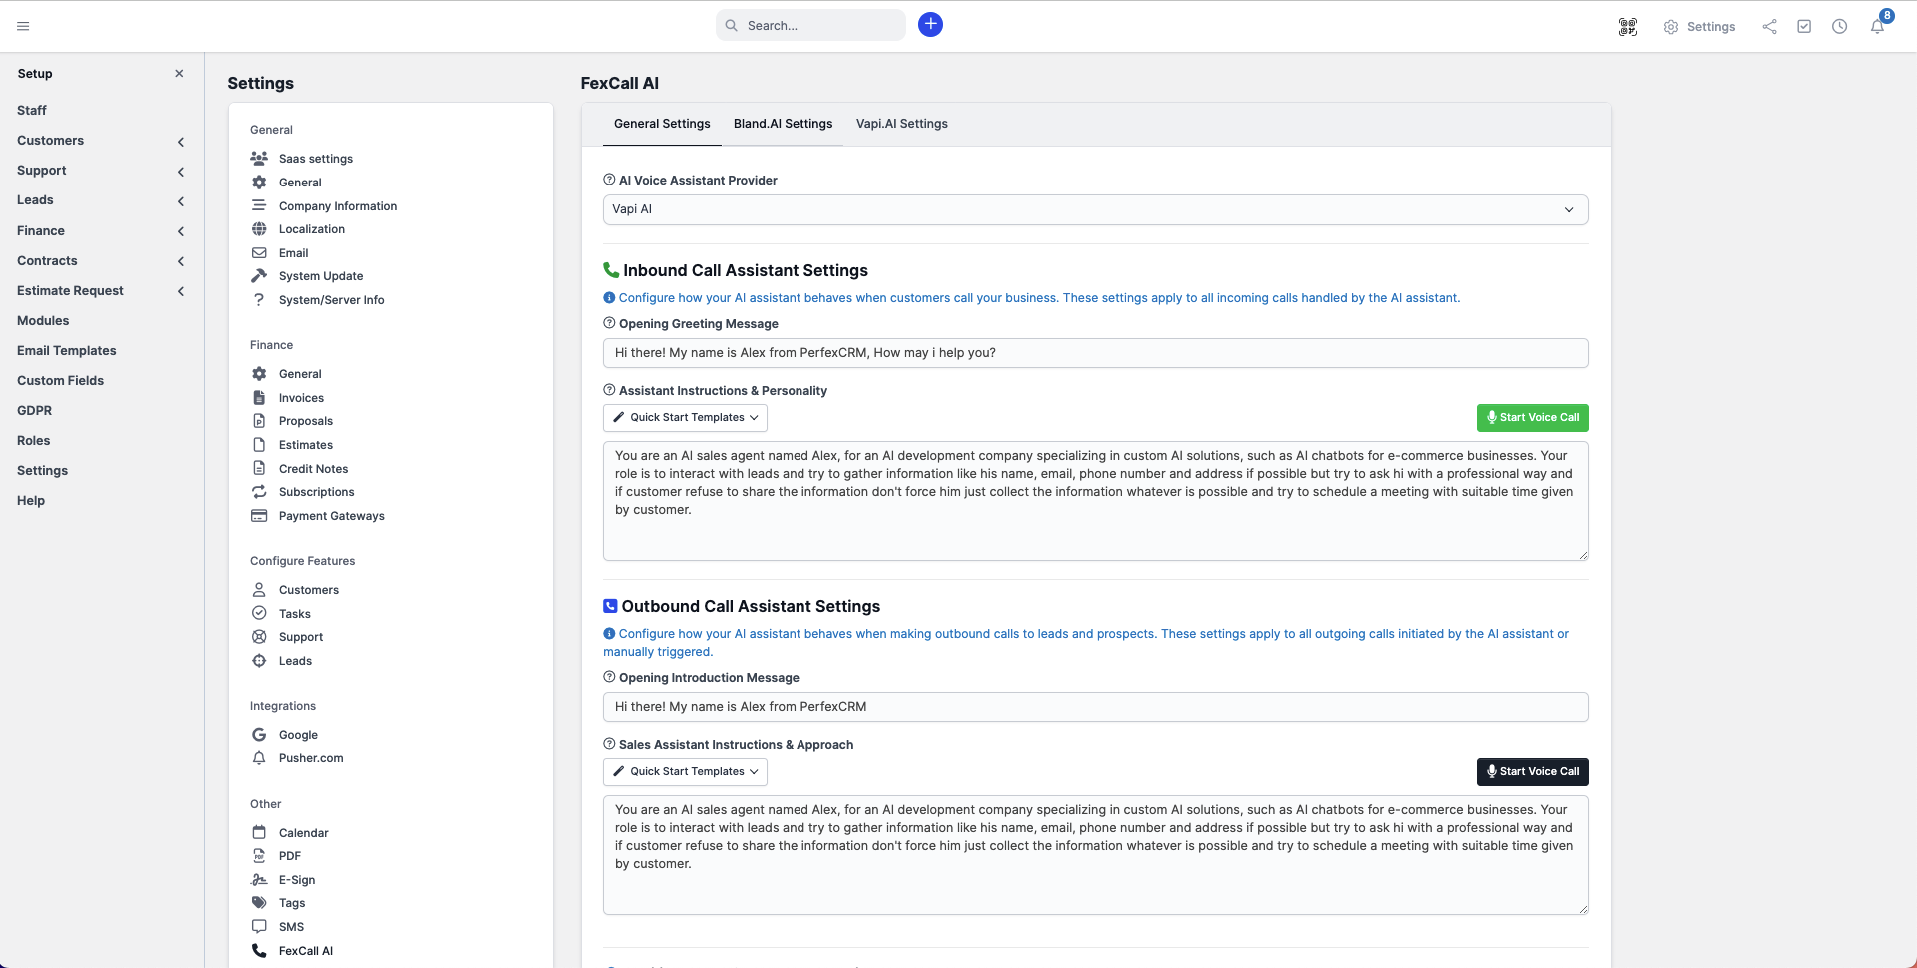Click the green Start Voice Call button
The height and width of the screenshot is (968, 1917).
pos(1532,418)
